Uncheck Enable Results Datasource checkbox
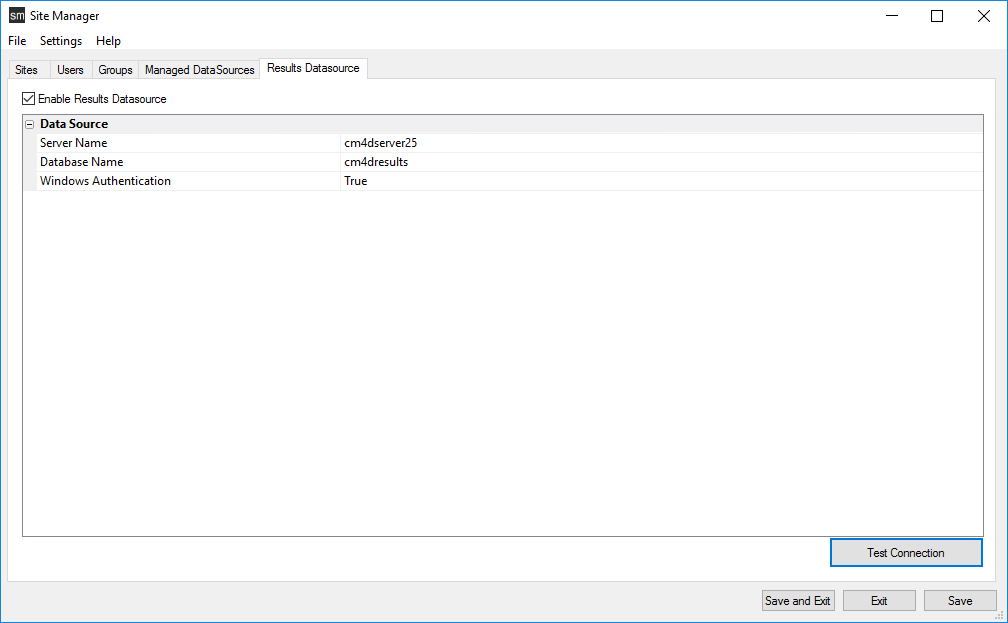This screenshot has height=623, width=1008. [28, 99]
